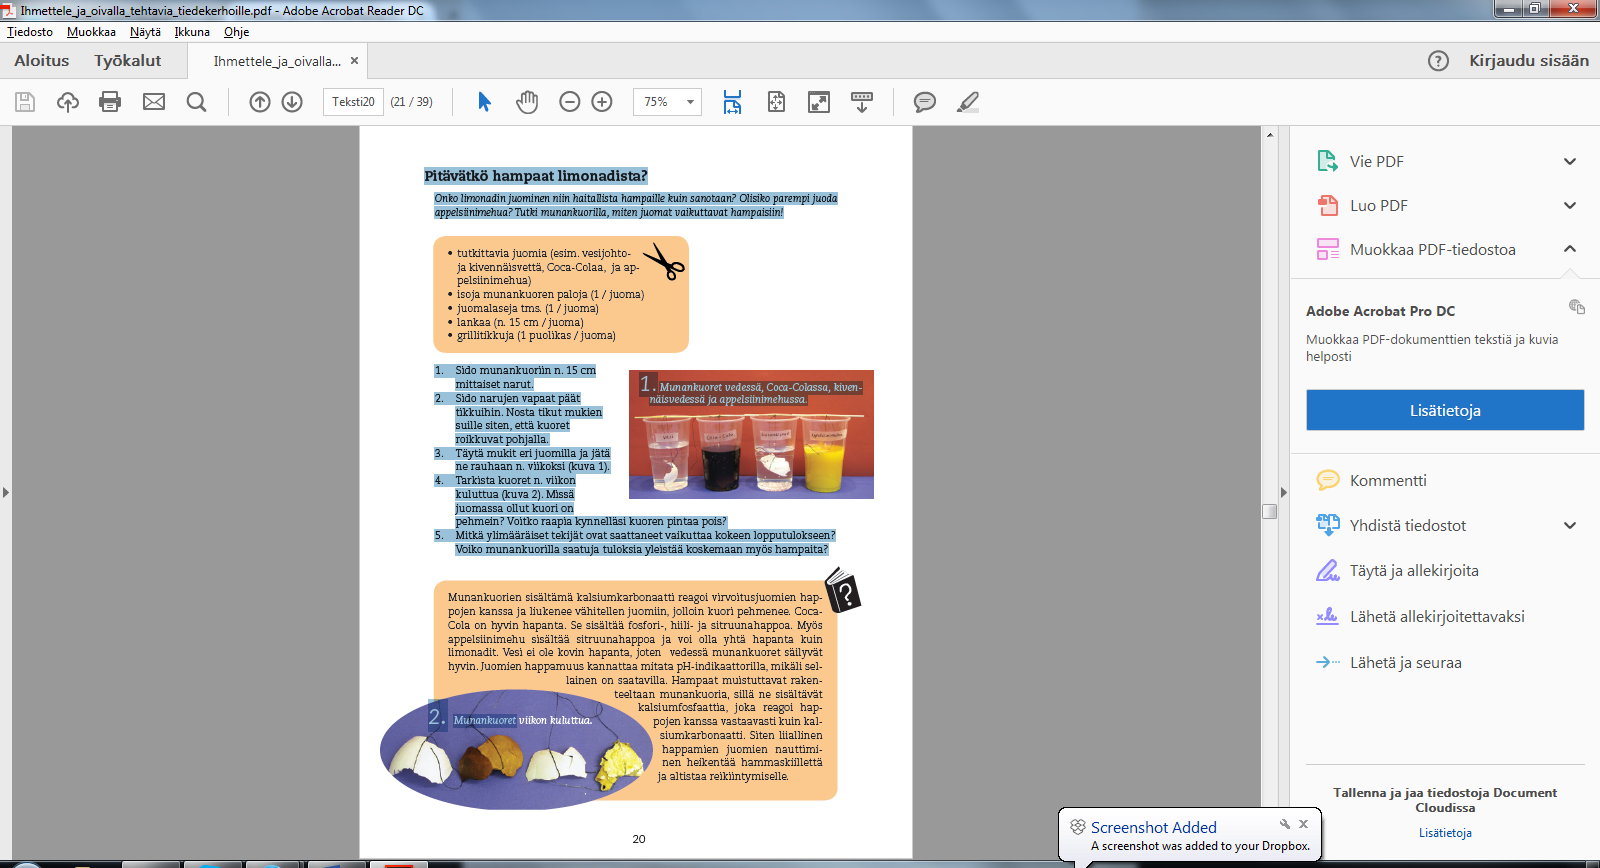Switch to the Työkalut tab
This screenshot has height=868, width=1600.
pyautogui.click(x=128, y=61)
